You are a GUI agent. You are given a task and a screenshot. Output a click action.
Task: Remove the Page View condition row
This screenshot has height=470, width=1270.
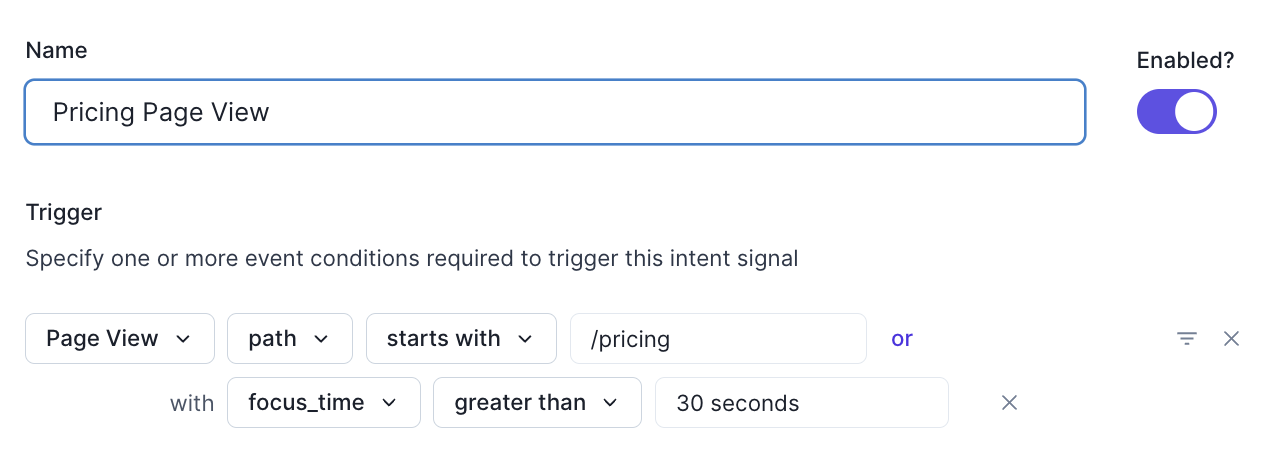(x=1232, y=339)
